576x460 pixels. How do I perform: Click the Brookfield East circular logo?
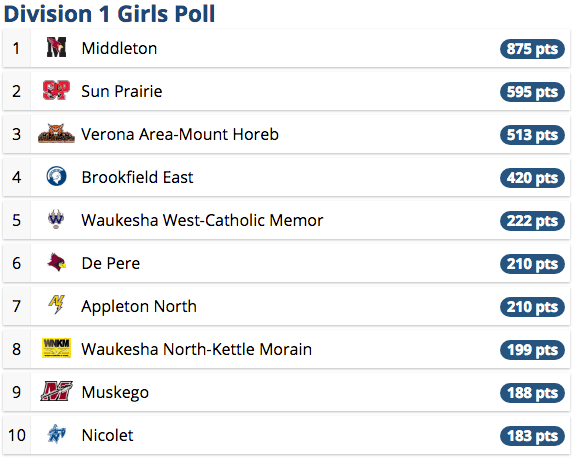coord(56,176)
